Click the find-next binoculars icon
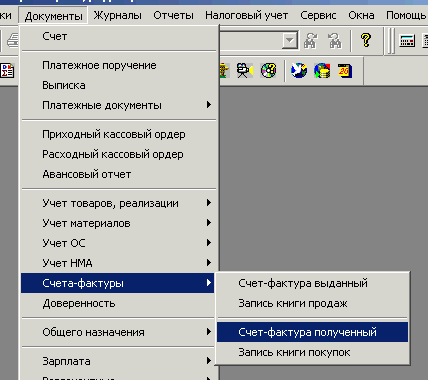Image resolution: width=428 pixels, height=380 pixels. 311,41
